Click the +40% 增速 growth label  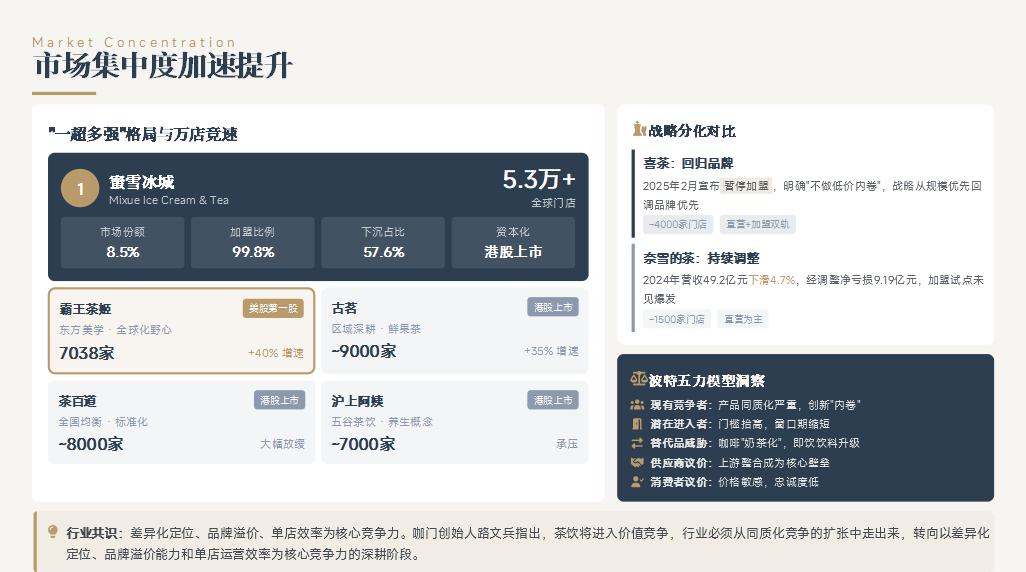(x=275, y=353)
